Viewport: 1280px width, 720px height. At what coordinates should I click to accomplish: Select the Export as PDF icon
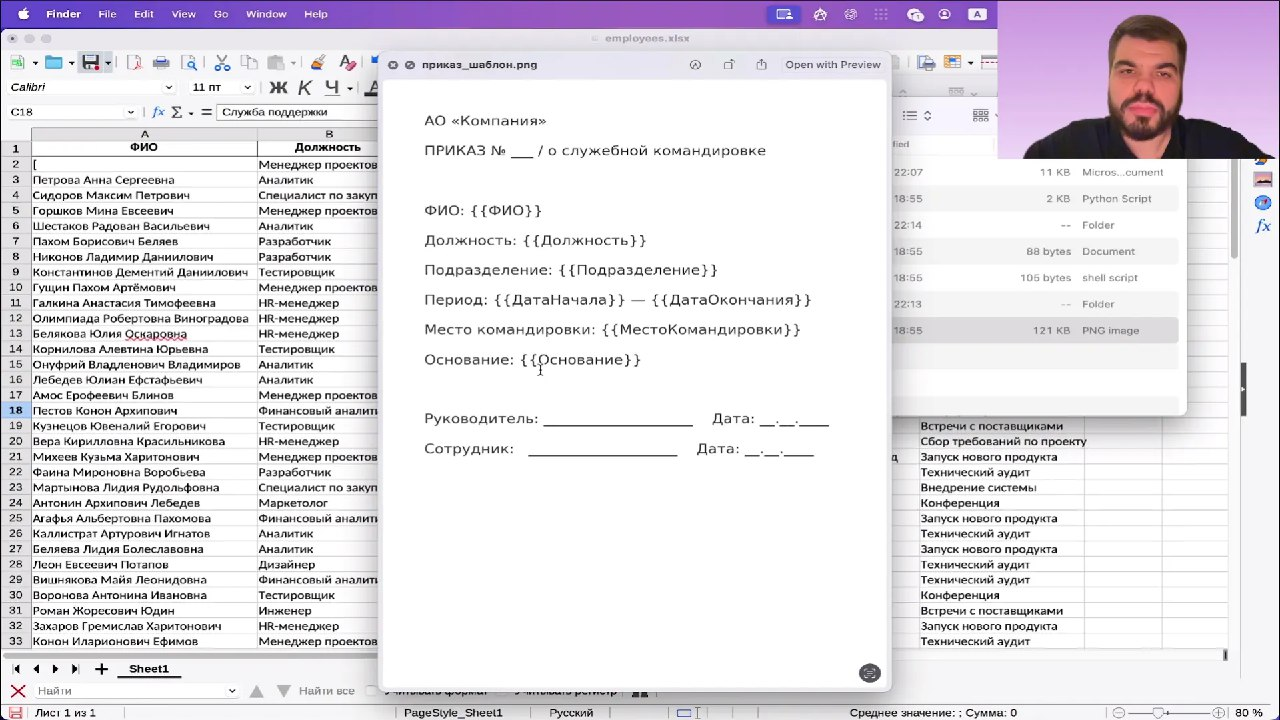point(135,62)
